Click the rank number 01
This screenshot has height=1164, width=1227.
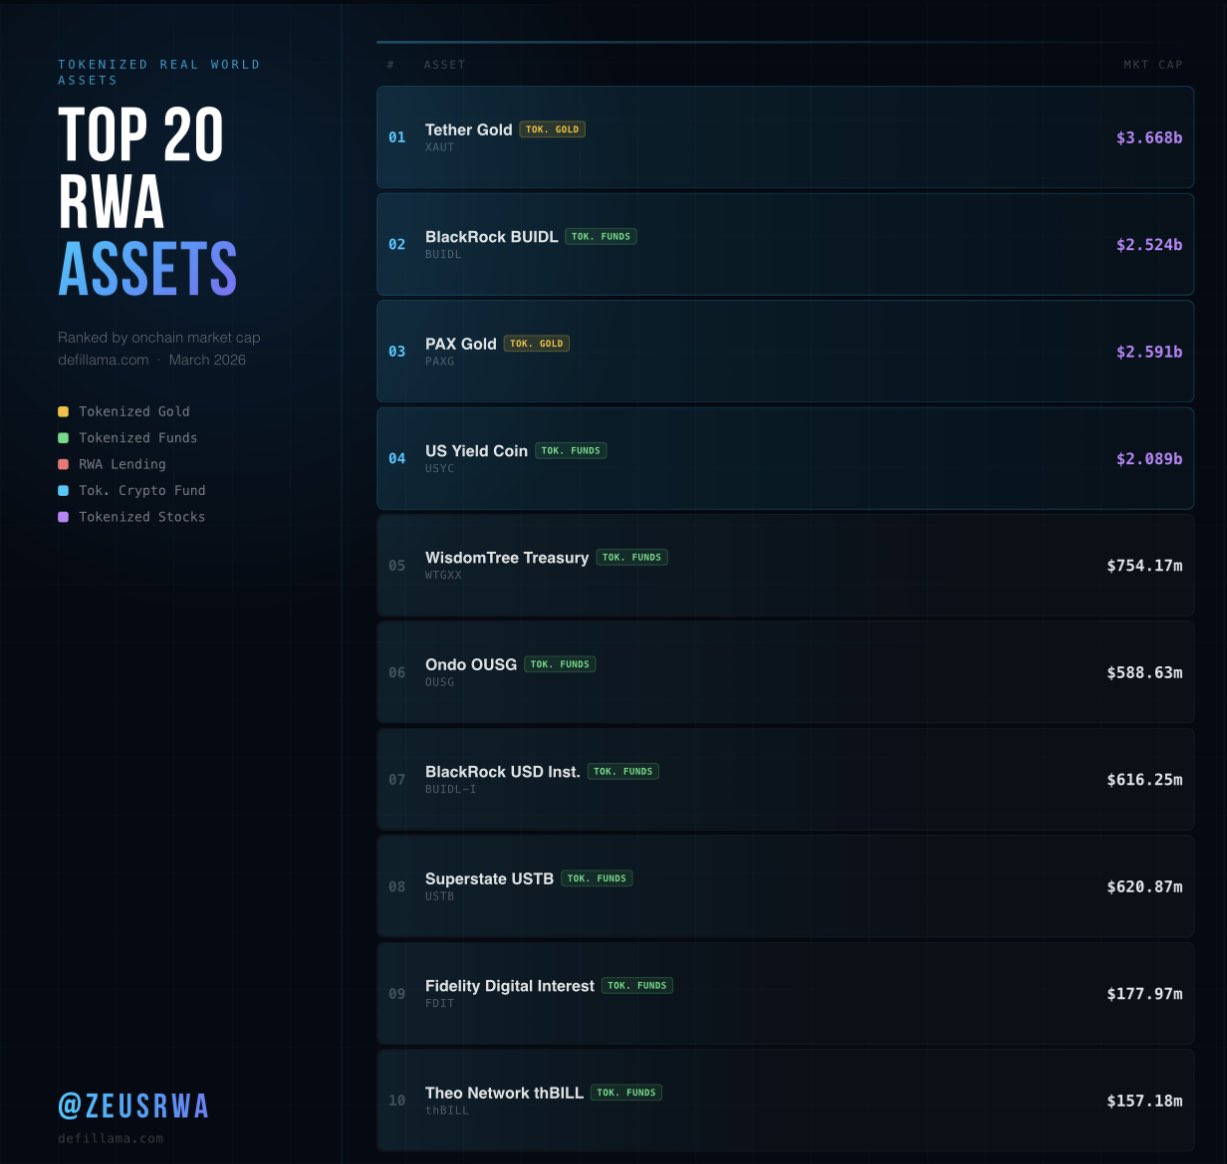(x=397, y=138)
